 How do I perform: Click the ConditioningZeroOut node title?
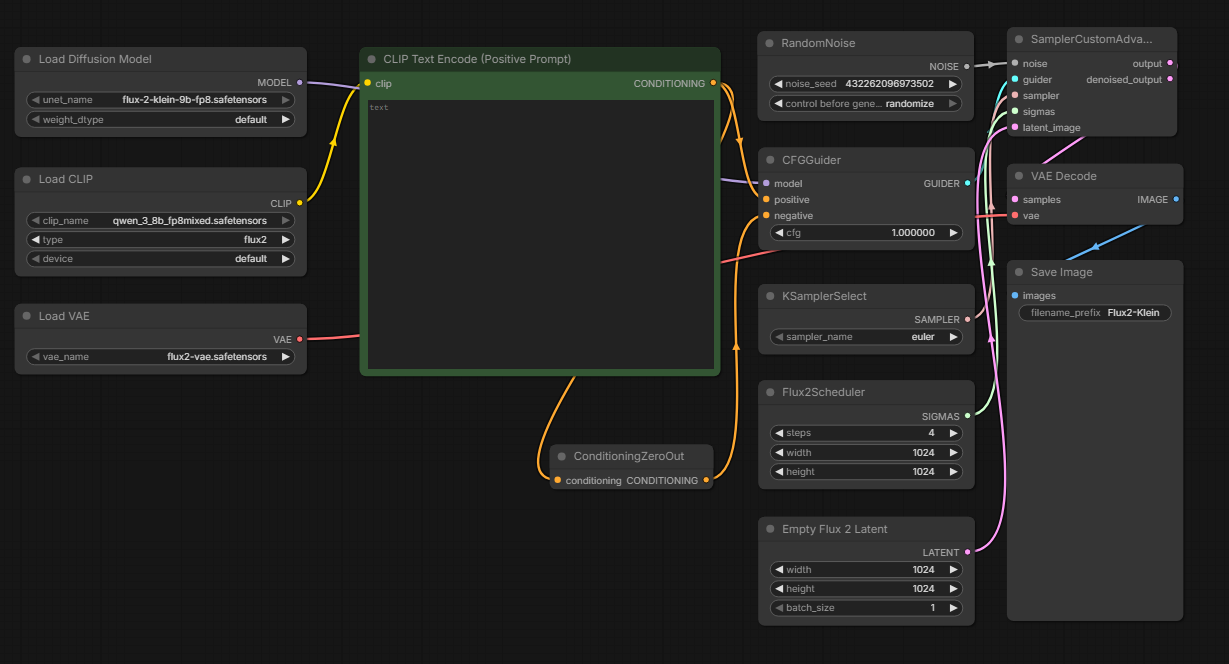(629, 457)
